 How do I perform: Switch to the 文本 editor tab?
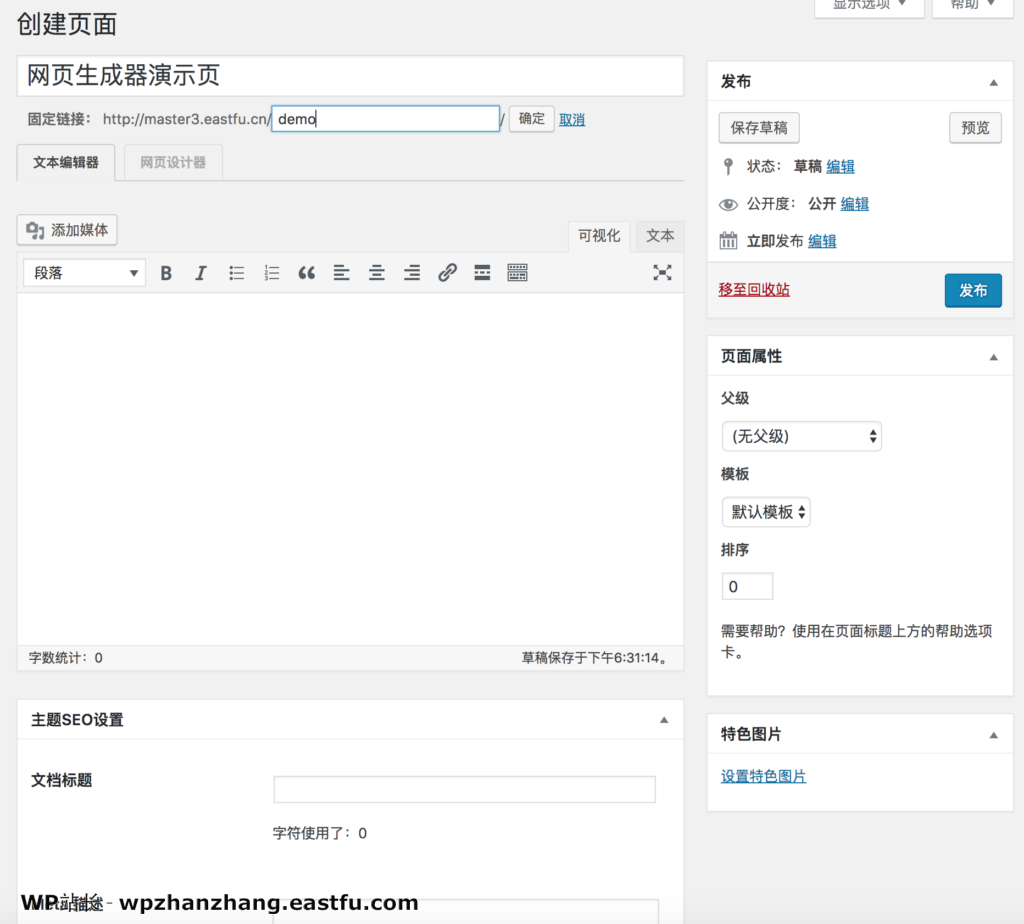point(659,236)
